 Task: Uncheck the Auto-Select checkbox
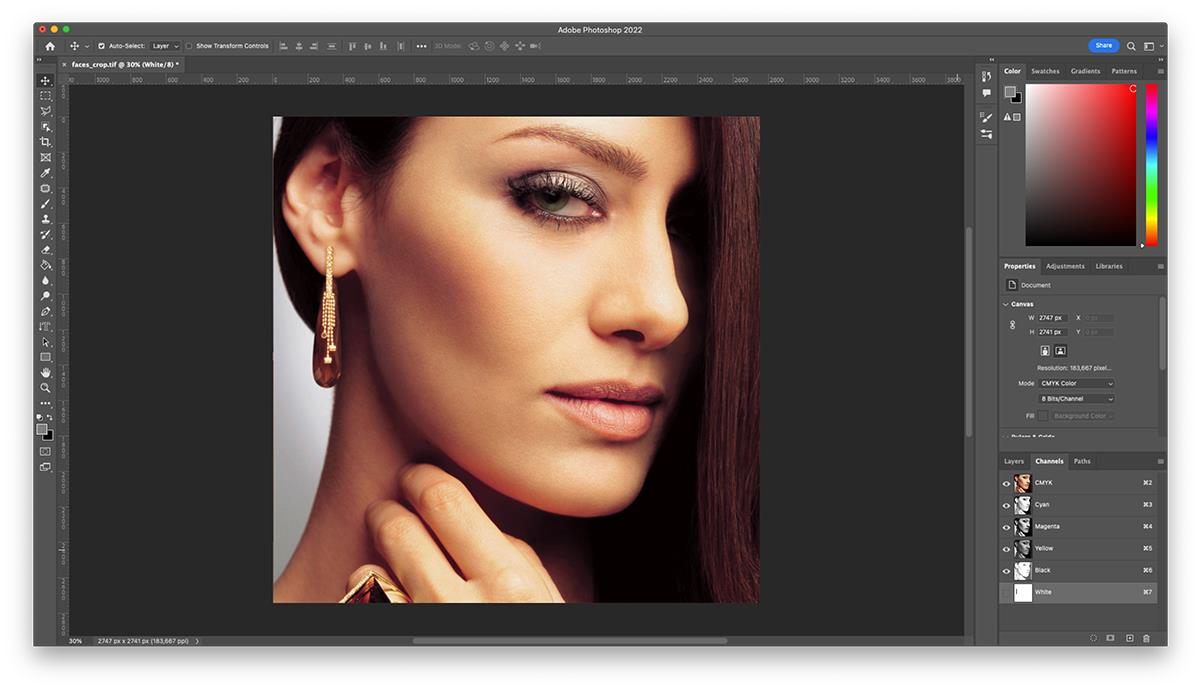click(x=101, y=46)
